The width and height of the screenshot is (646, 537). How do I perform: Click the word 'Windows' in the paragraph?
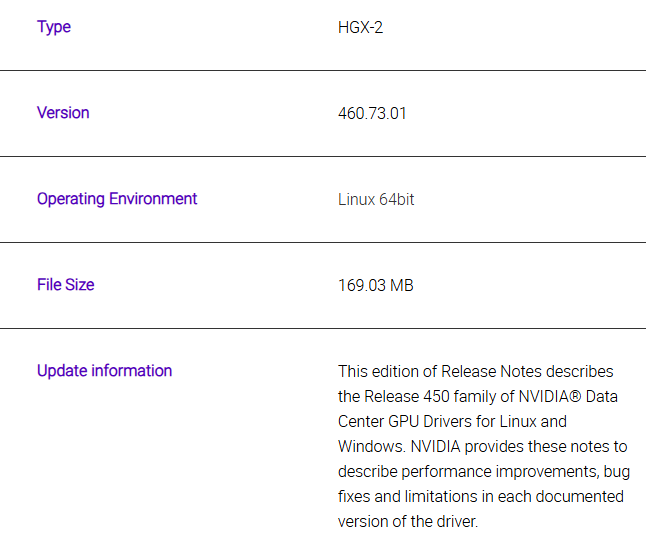pyautogui.click(x=370, y=446)
